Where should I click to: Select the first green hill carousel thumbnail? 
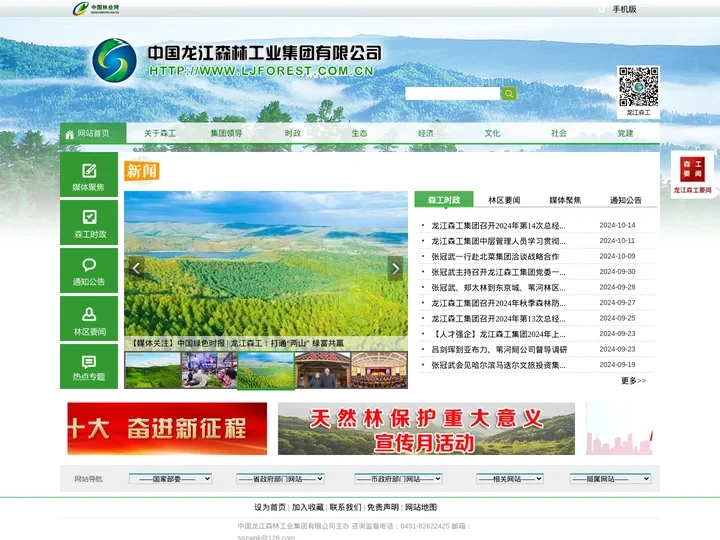[x=152, y=370]
